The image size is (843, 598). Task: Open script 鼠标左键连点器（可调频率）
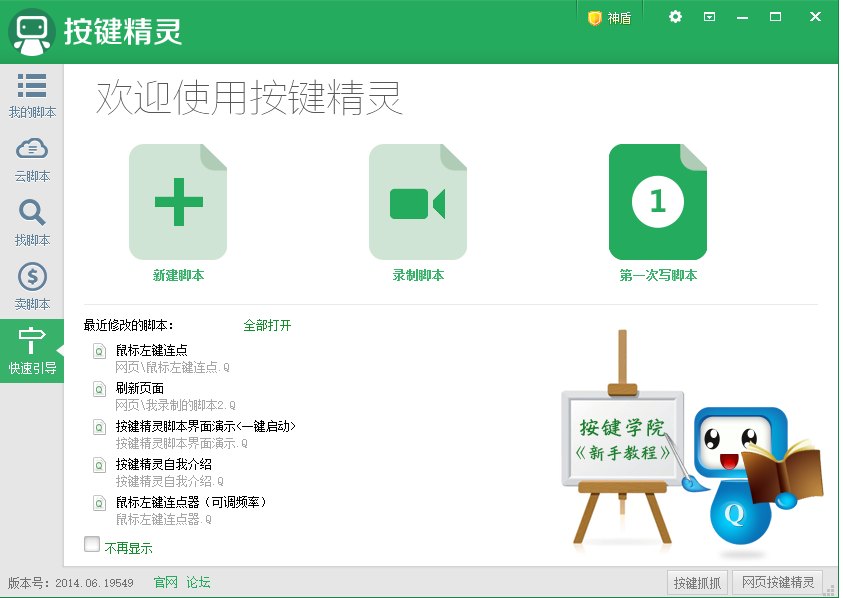[191, 502]
